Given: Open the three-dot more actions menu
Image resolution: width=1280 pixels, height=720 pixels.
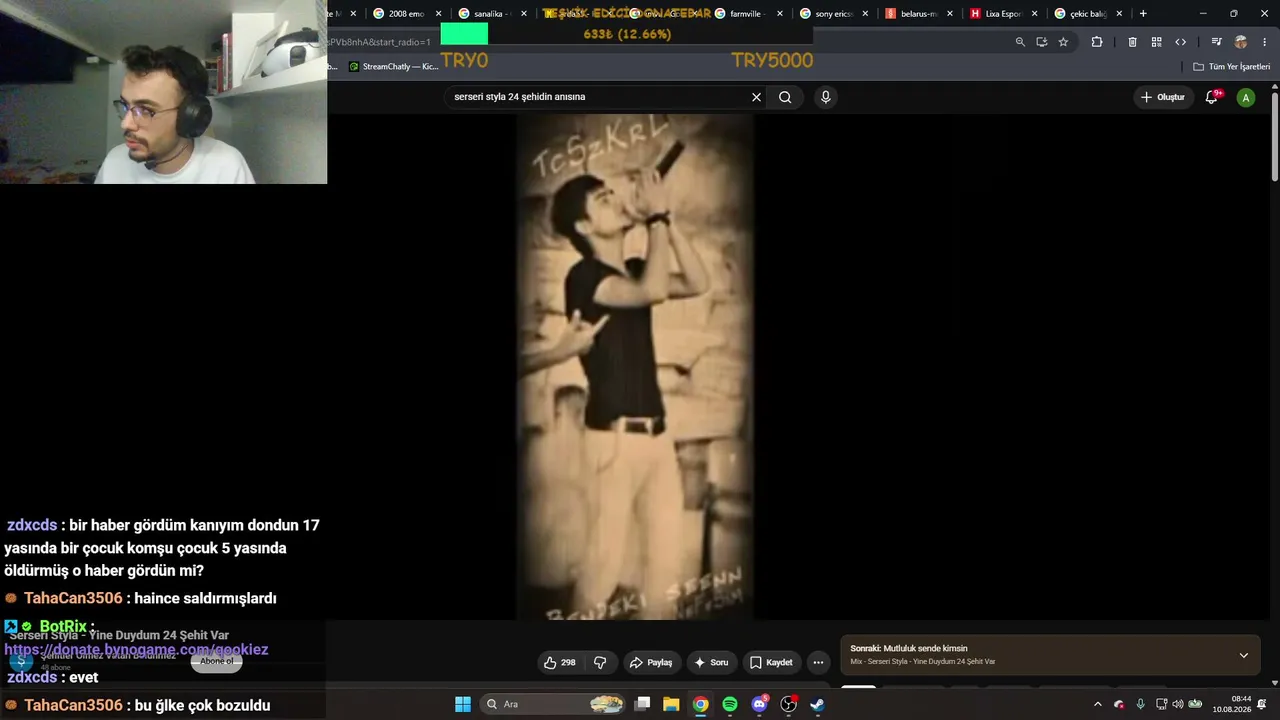Looking at the screenshot, I should pos(818,662).
